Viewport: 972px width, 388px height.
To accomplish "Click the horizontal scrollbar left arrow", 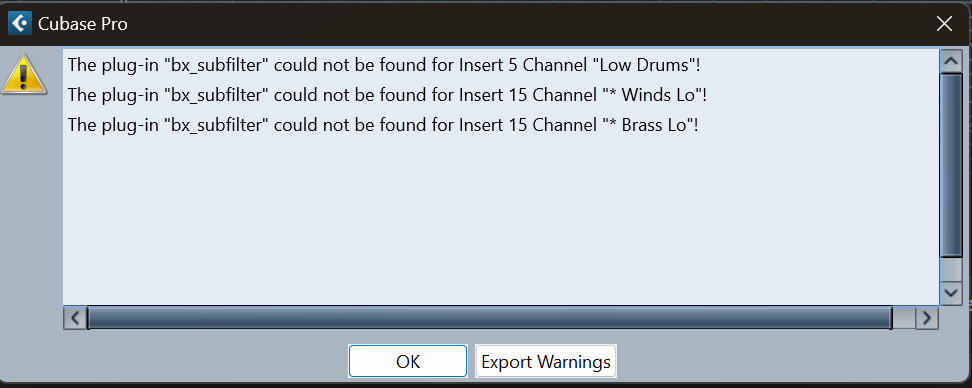I will click(75, 319).
